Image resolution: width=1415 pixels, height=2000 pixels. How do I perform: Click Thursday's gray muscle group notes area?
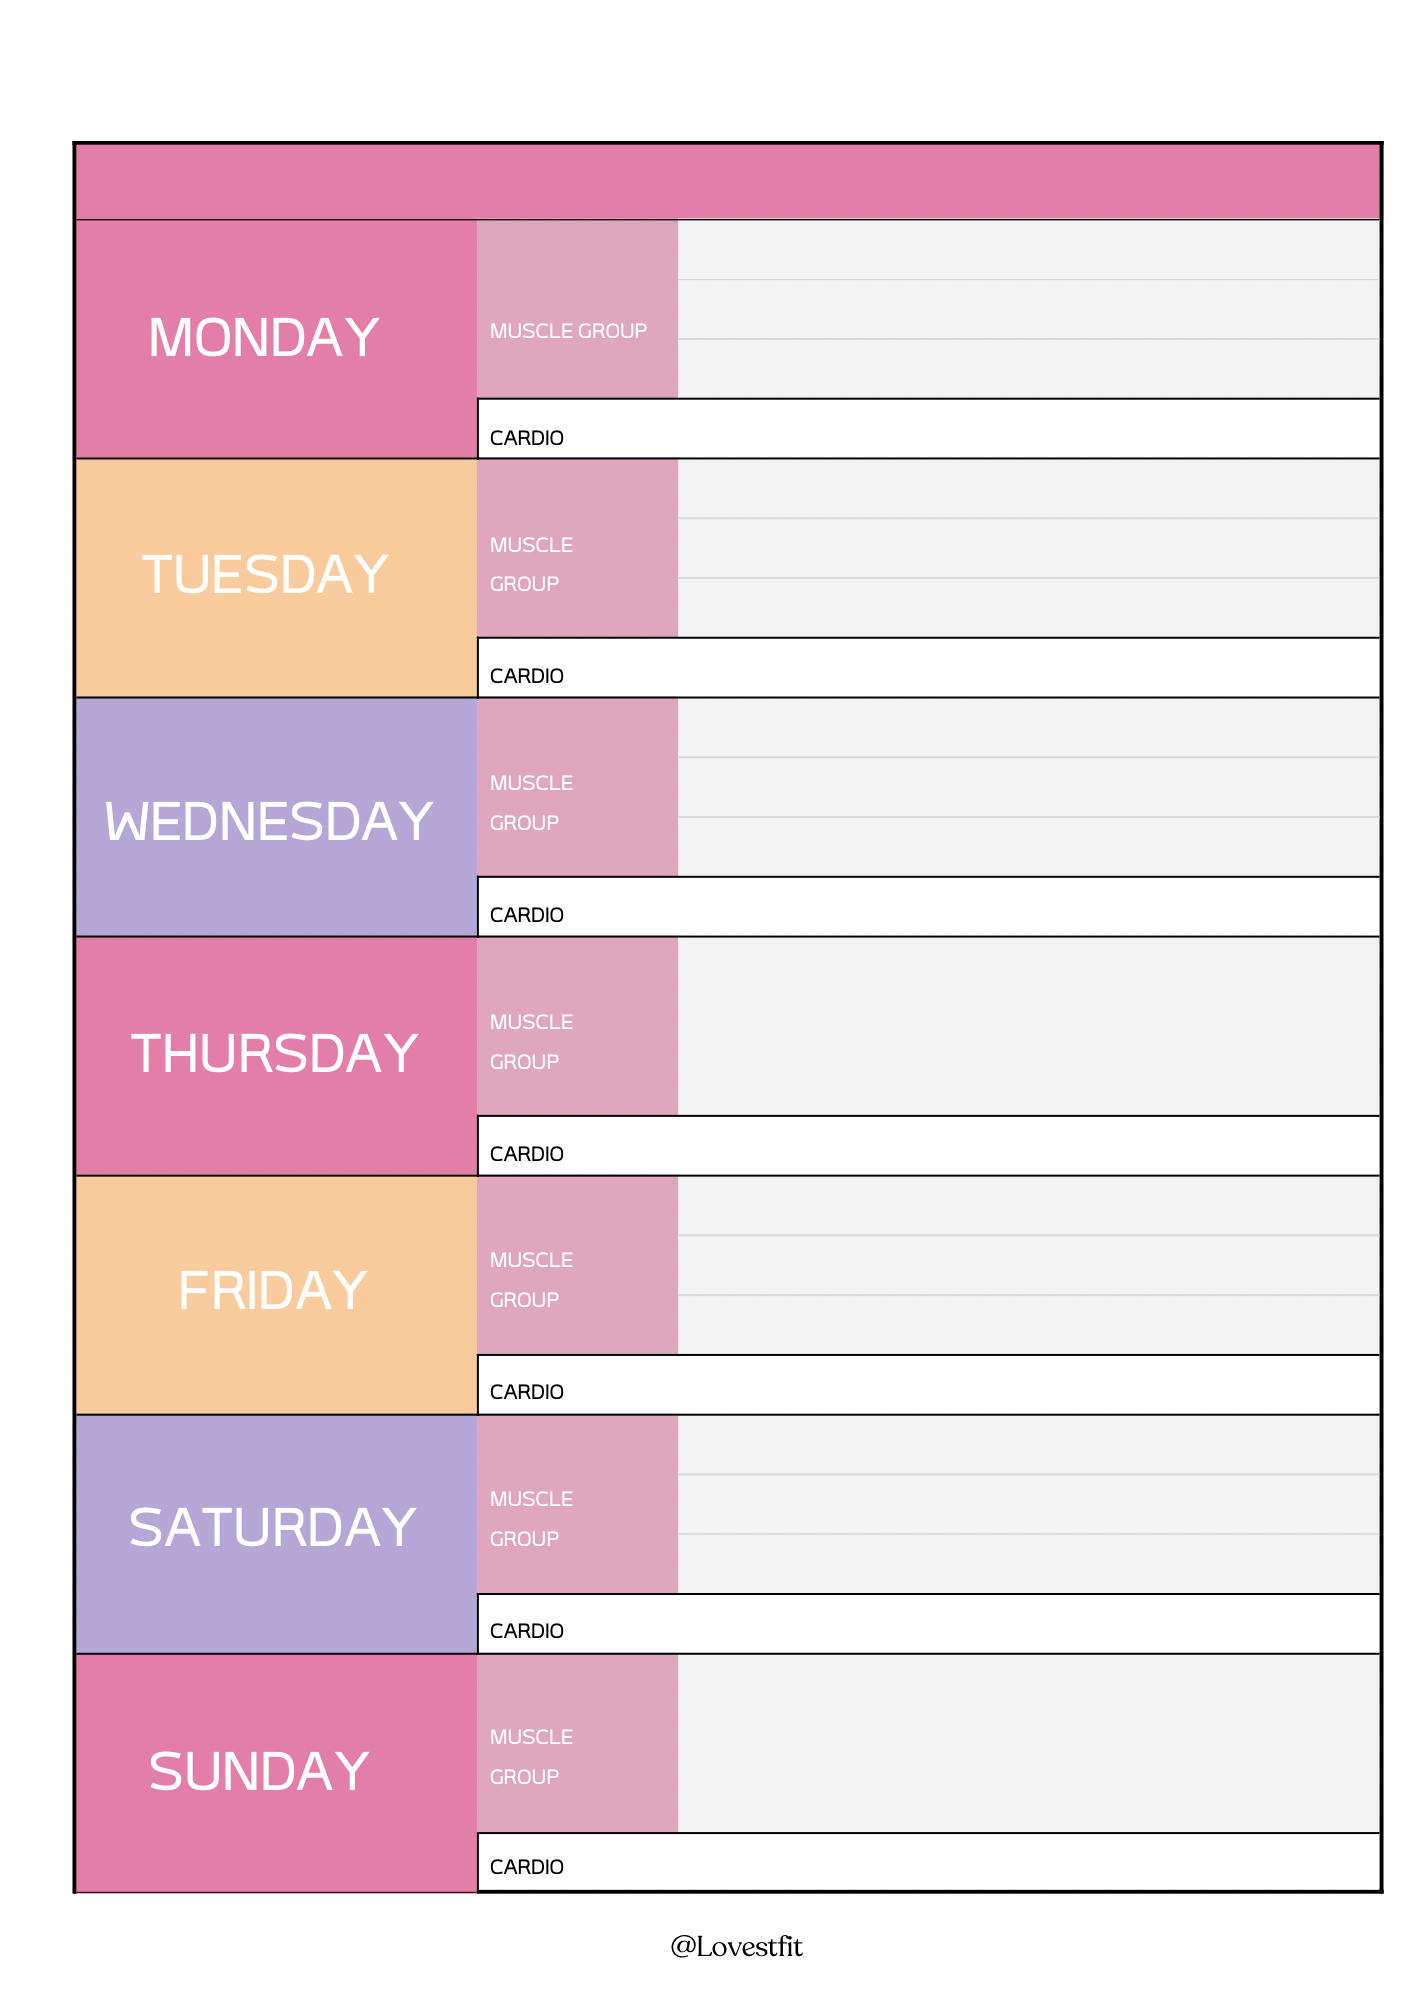point(1028,1026)
